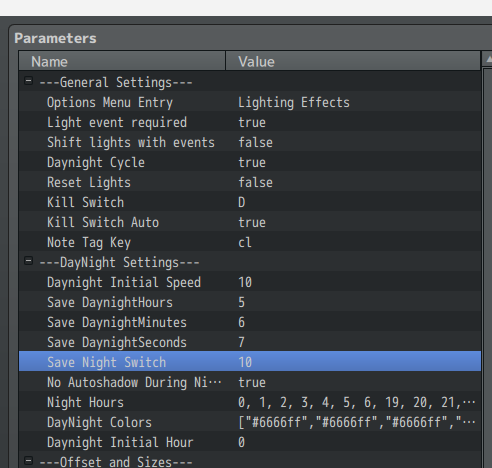Select the Night Hours parameter
Viewport: 492px width, 468px height.
pyautogui.click(x=250, y=402)
